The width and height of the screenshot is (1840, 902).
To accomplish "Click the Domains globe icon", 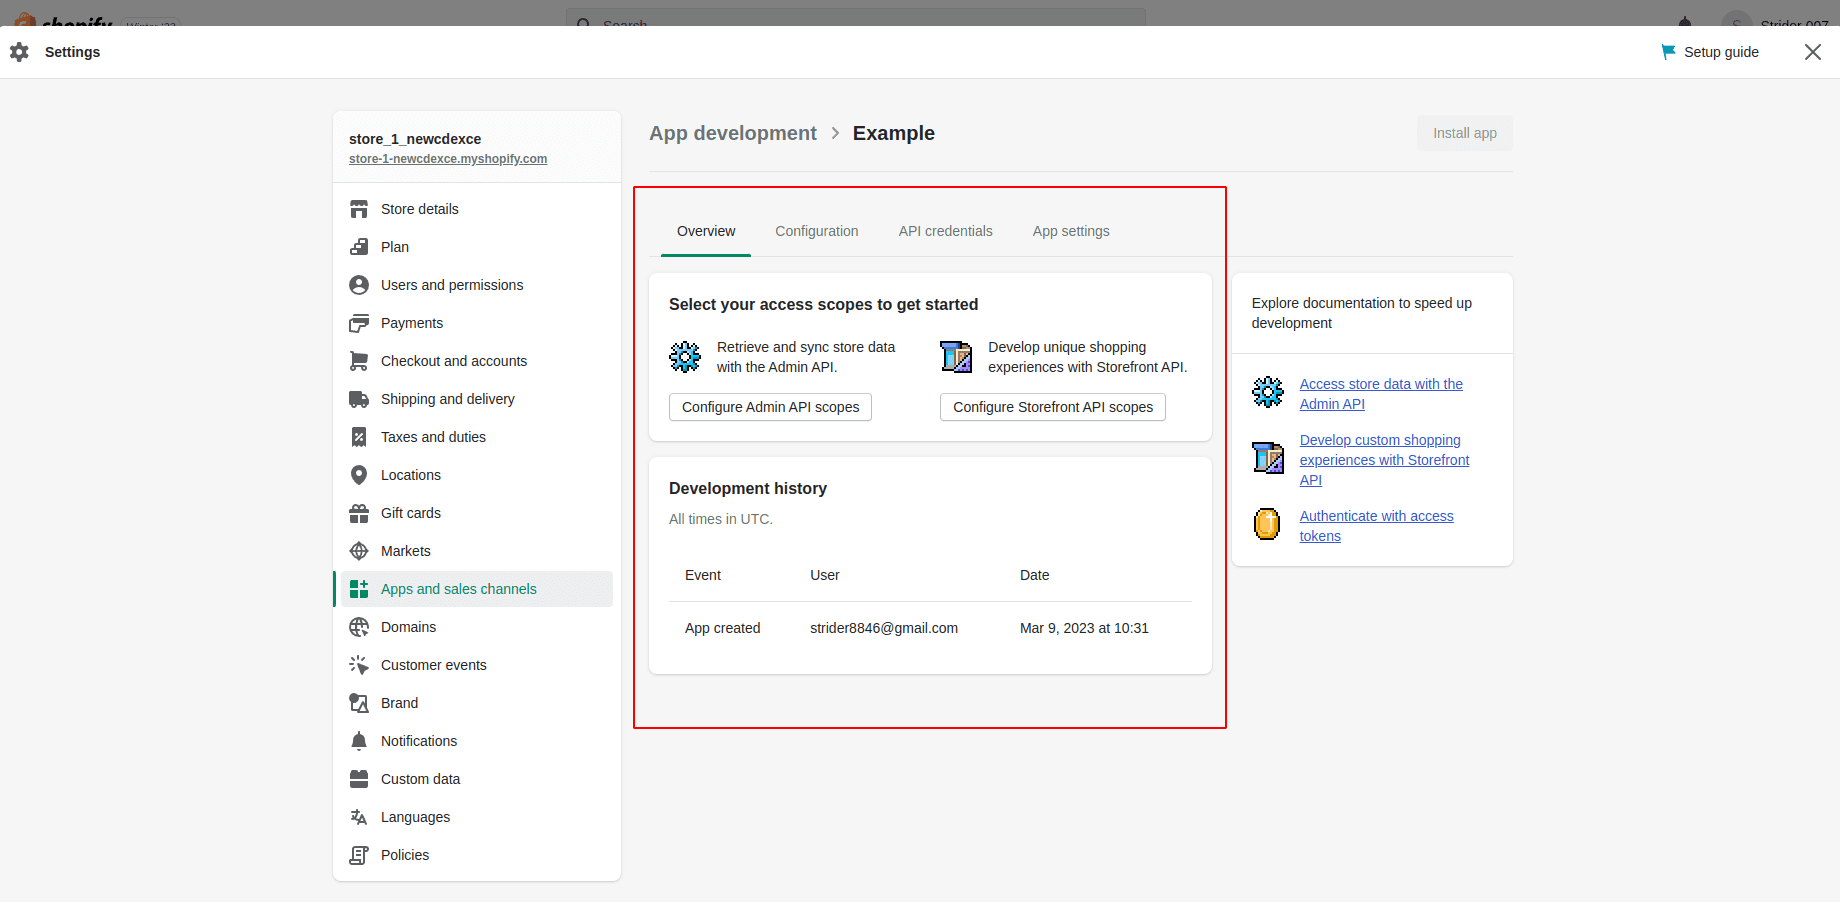I will pyautogui.click(x=359, y=627).
